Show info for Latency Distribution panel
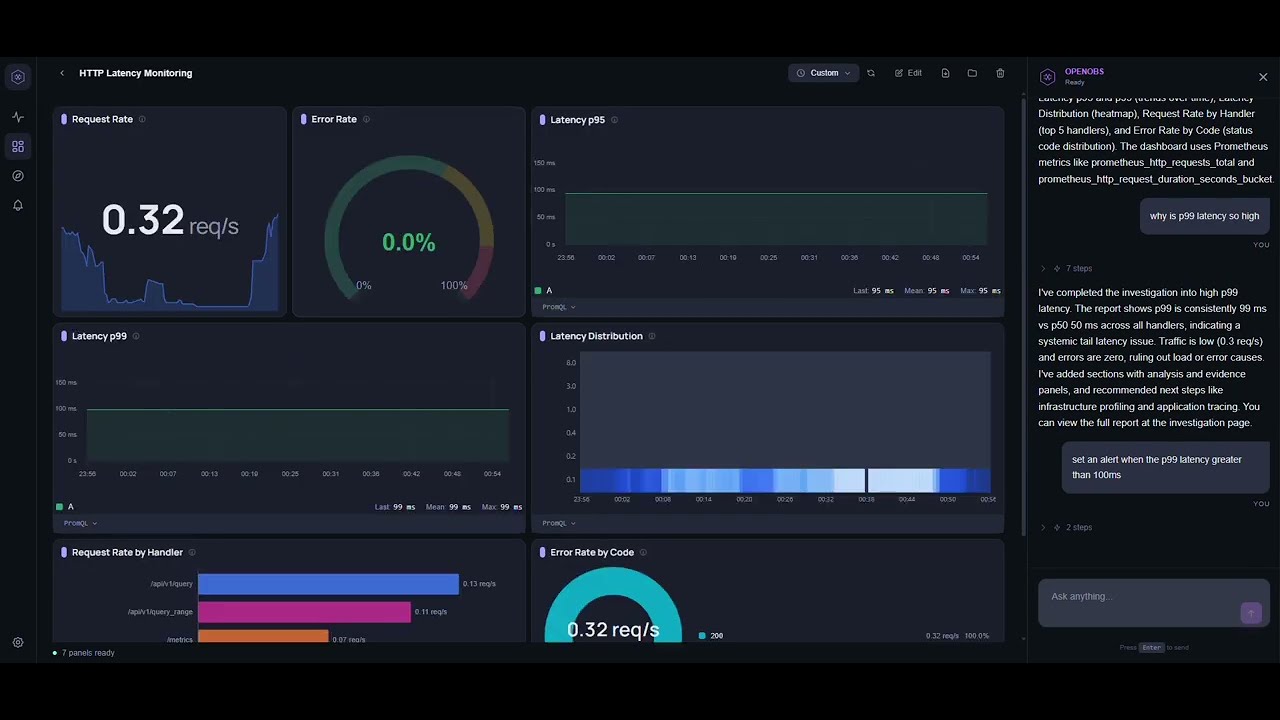 point(652,336)
